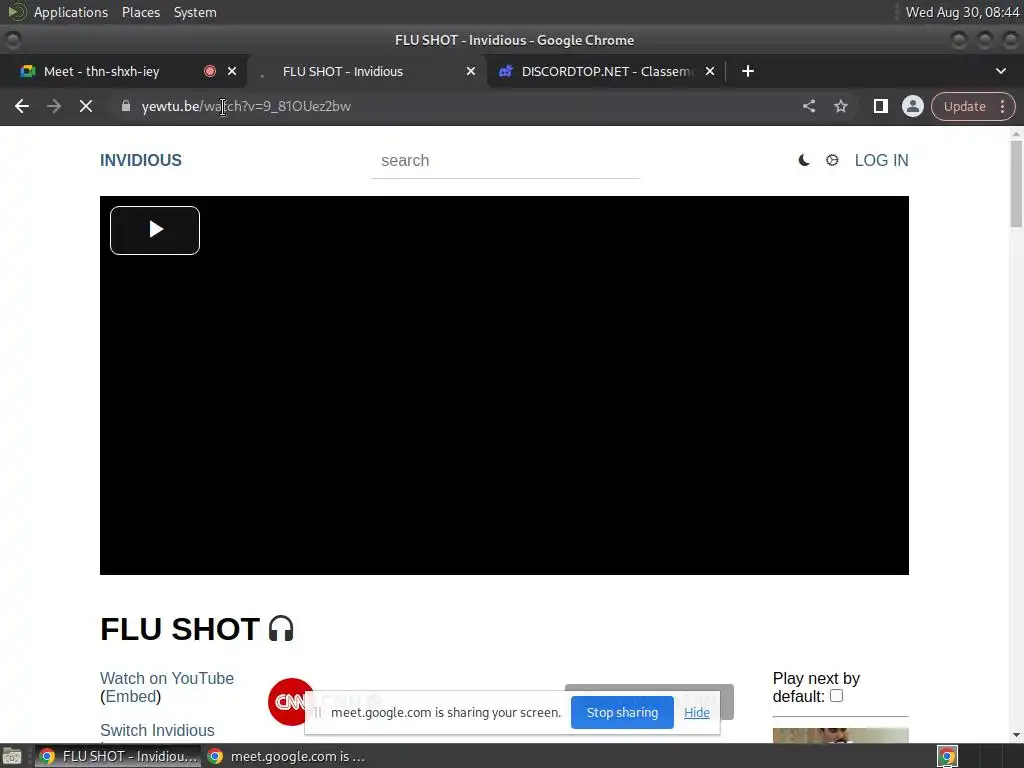Select FLU SHOT - Invidious taskbar window
The height and width of the screenshot is (768, 1024).
[x=118, y=756]
